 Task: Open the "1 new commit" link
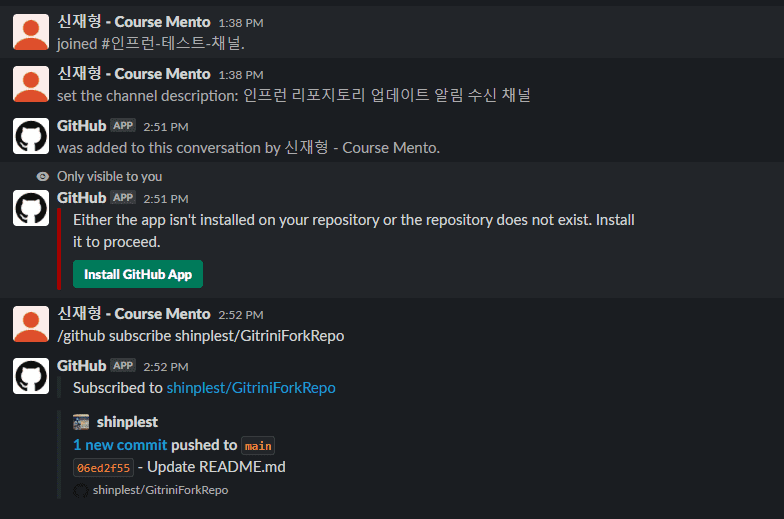120,445
